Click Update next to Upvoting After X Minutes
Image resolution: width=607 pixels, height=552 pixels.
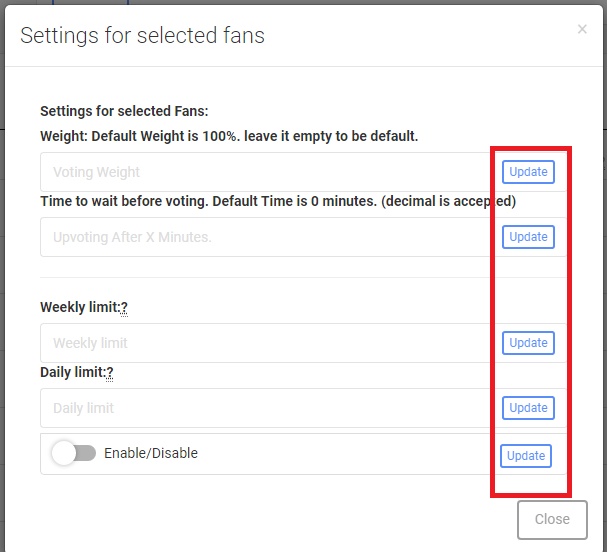point(528,237)
